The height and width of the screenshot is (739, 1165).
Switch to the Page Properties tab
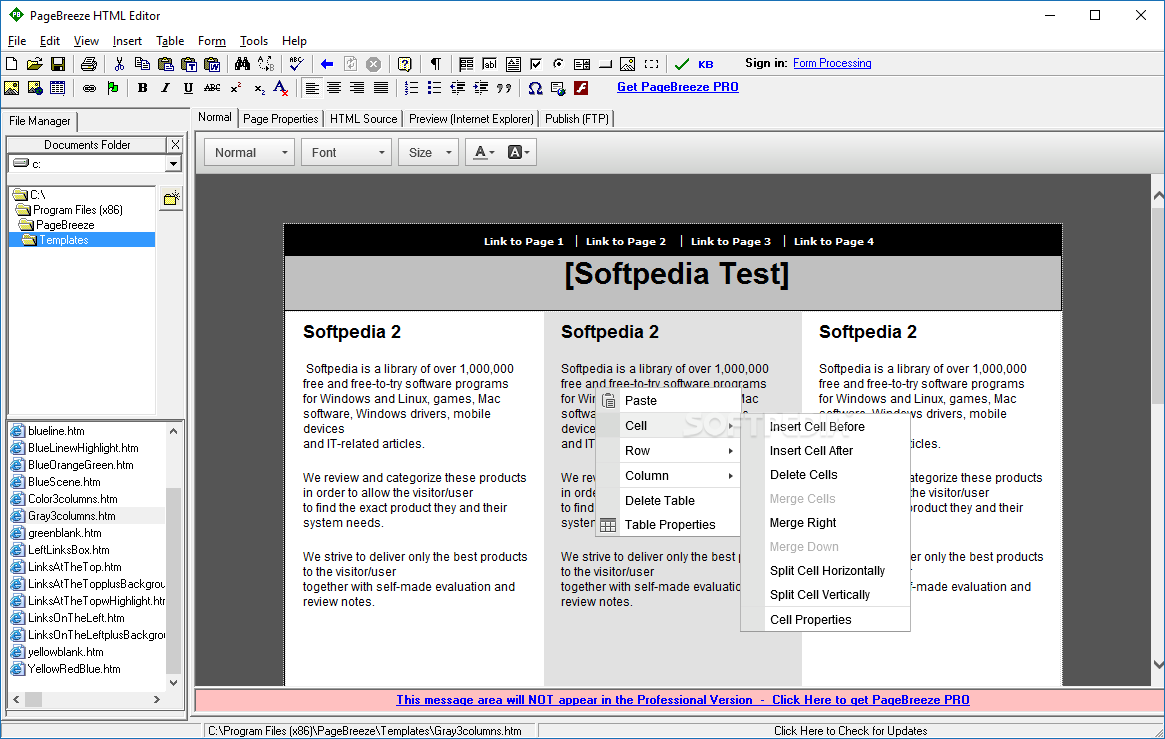(280, 119)
